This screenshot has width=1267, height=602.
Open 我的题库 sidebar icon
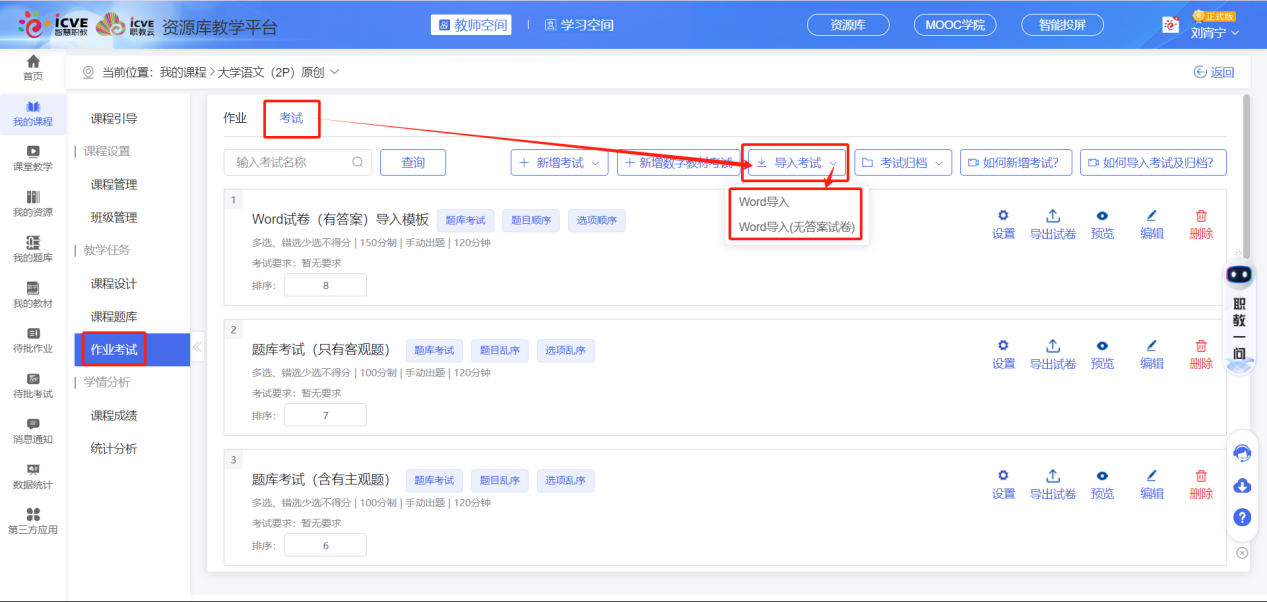[33, 248]
